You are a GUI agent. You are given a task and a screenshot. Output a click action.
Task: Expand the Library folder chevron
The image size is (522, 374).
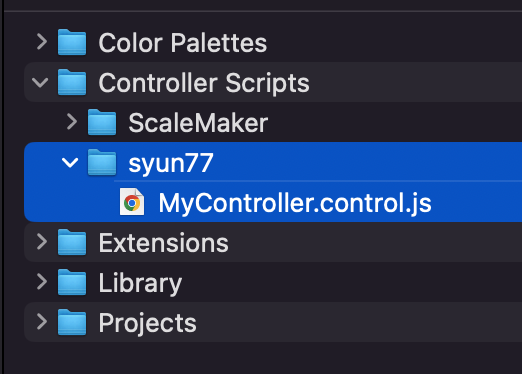42,282
